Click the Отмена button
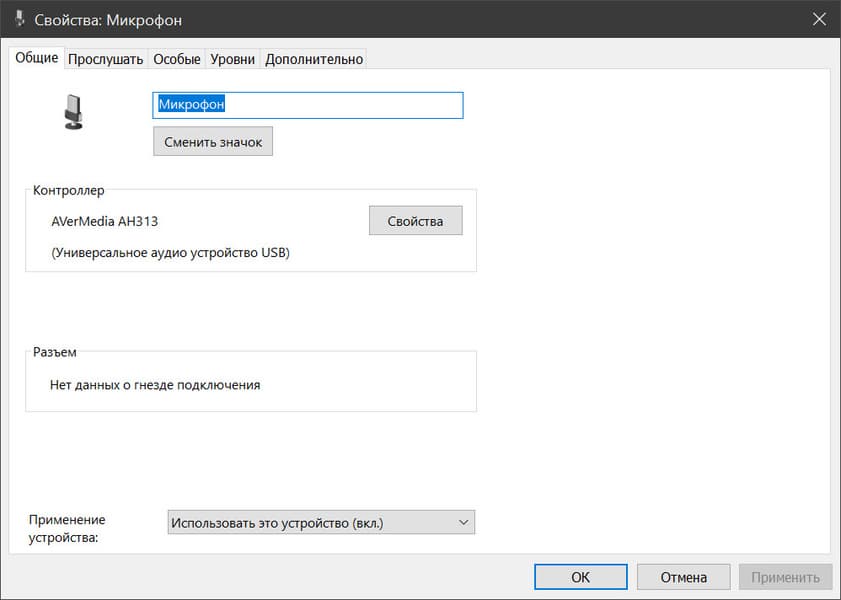Viewport: 841px width, 600px height. (x=683, y=577)
